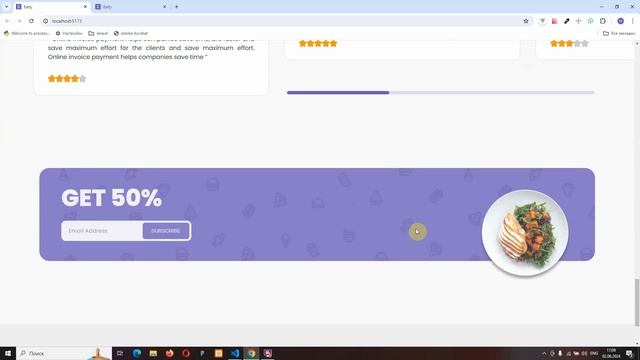Open the Настройки bookmark
This screenshot has height=360, width=640.
(x=69, y=33)
